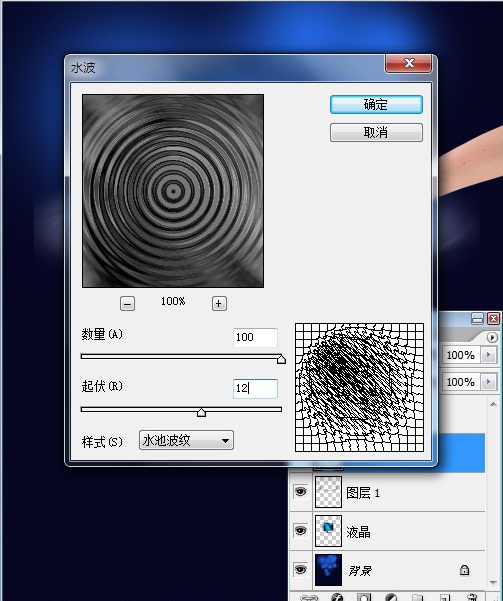Screen dimensions: 503x601
Task: Click the 起伏(R) label
Action: coord(102,386)
